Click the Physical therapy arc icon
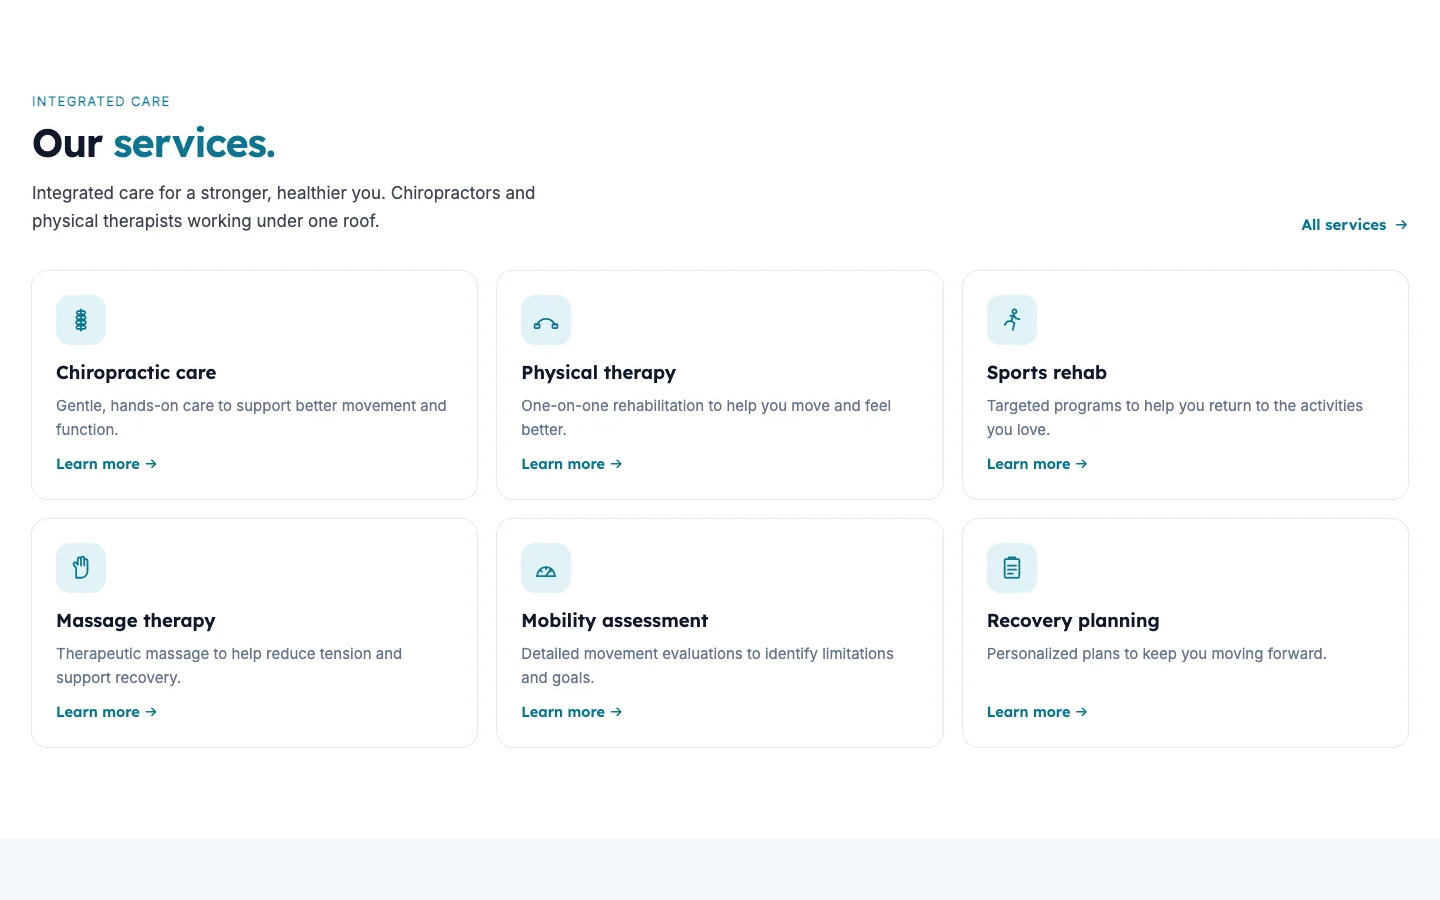This screenshot has height=900, width=1440. pyautogui.click(x=546, y=320)
